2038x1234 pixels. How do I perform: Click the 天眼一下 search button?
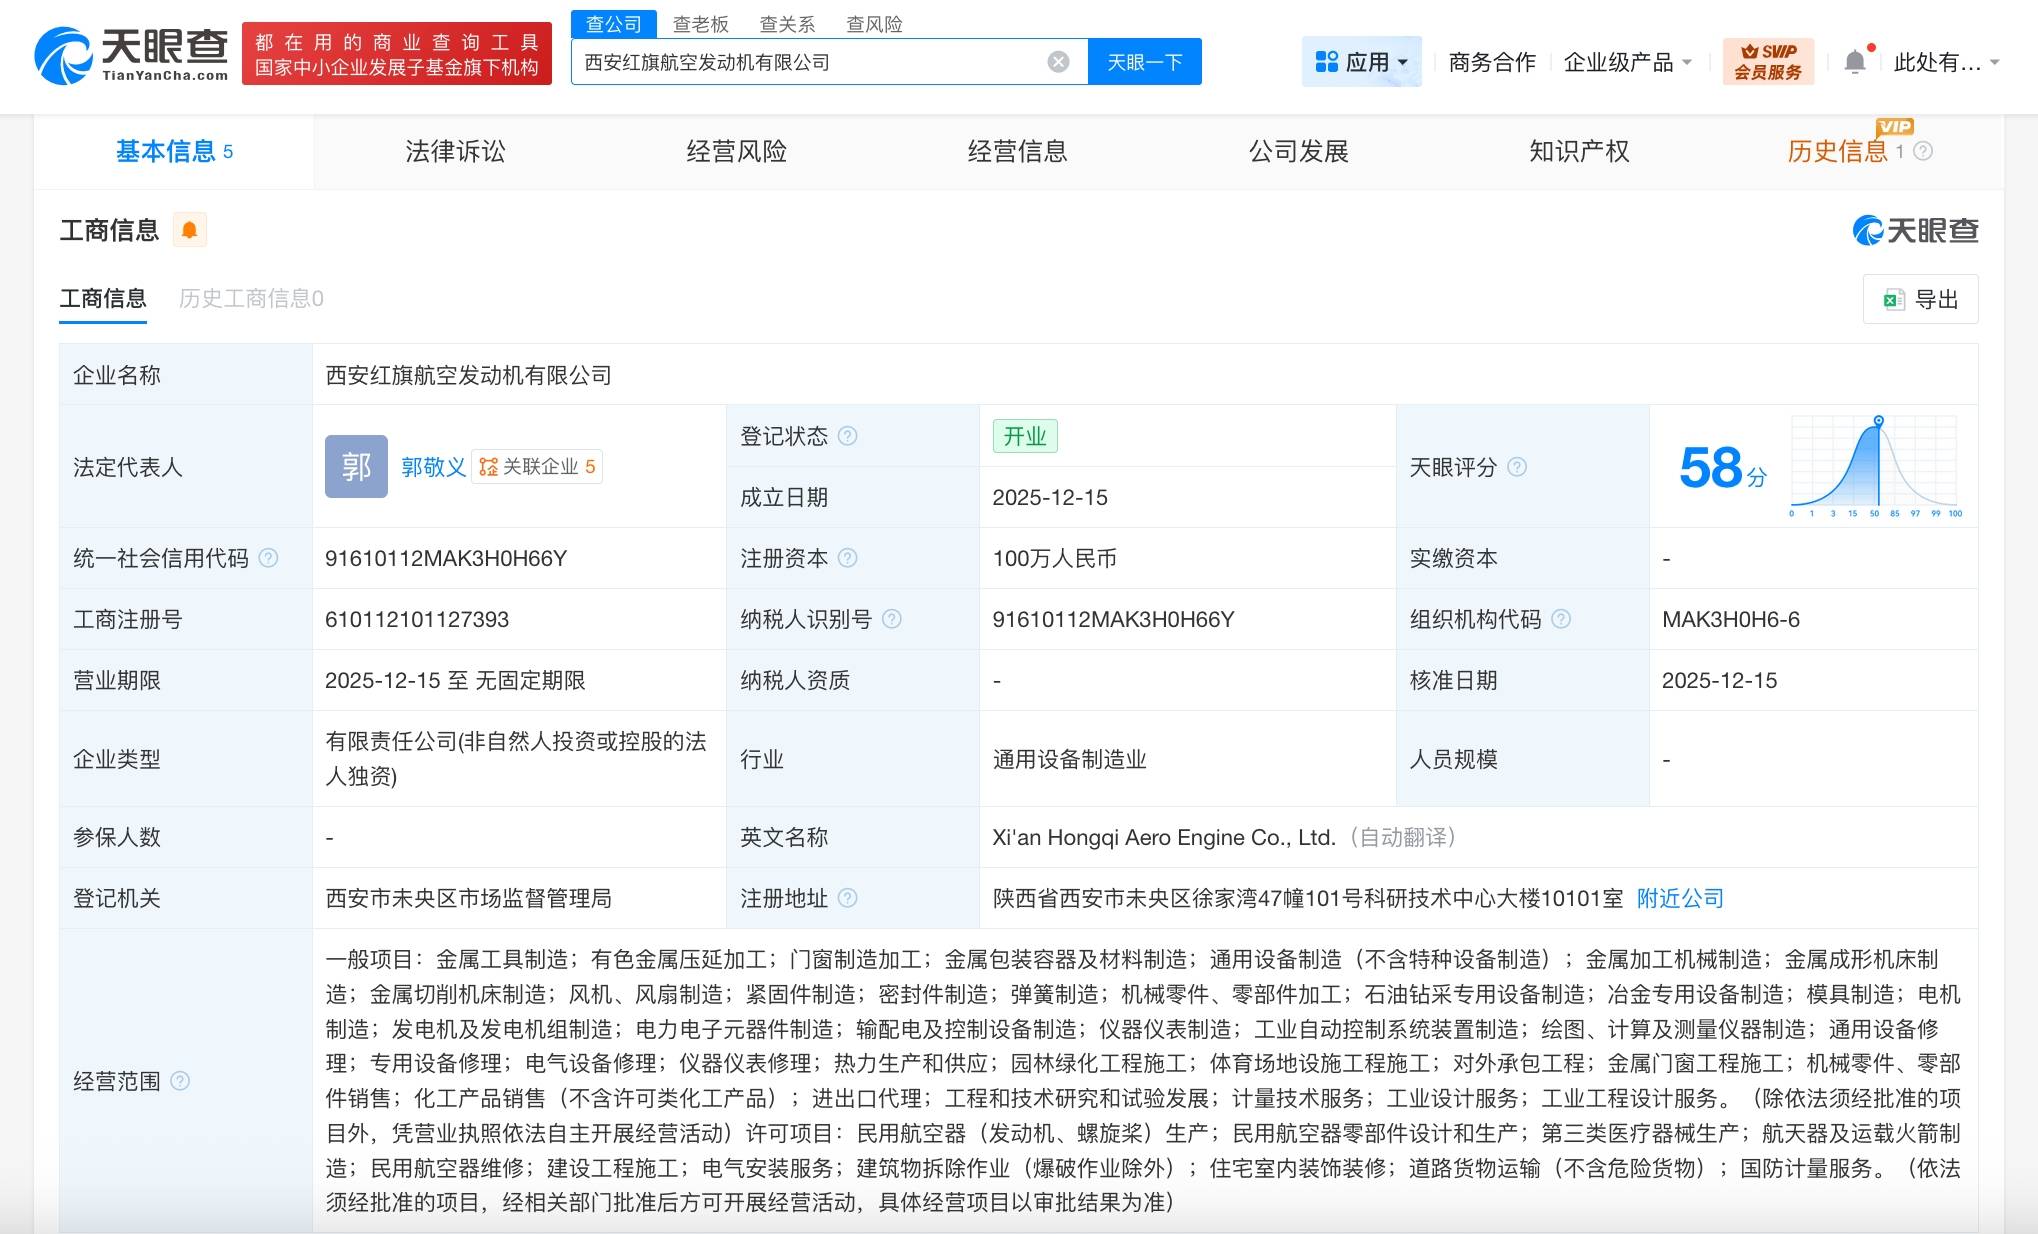pos(1143,60)
